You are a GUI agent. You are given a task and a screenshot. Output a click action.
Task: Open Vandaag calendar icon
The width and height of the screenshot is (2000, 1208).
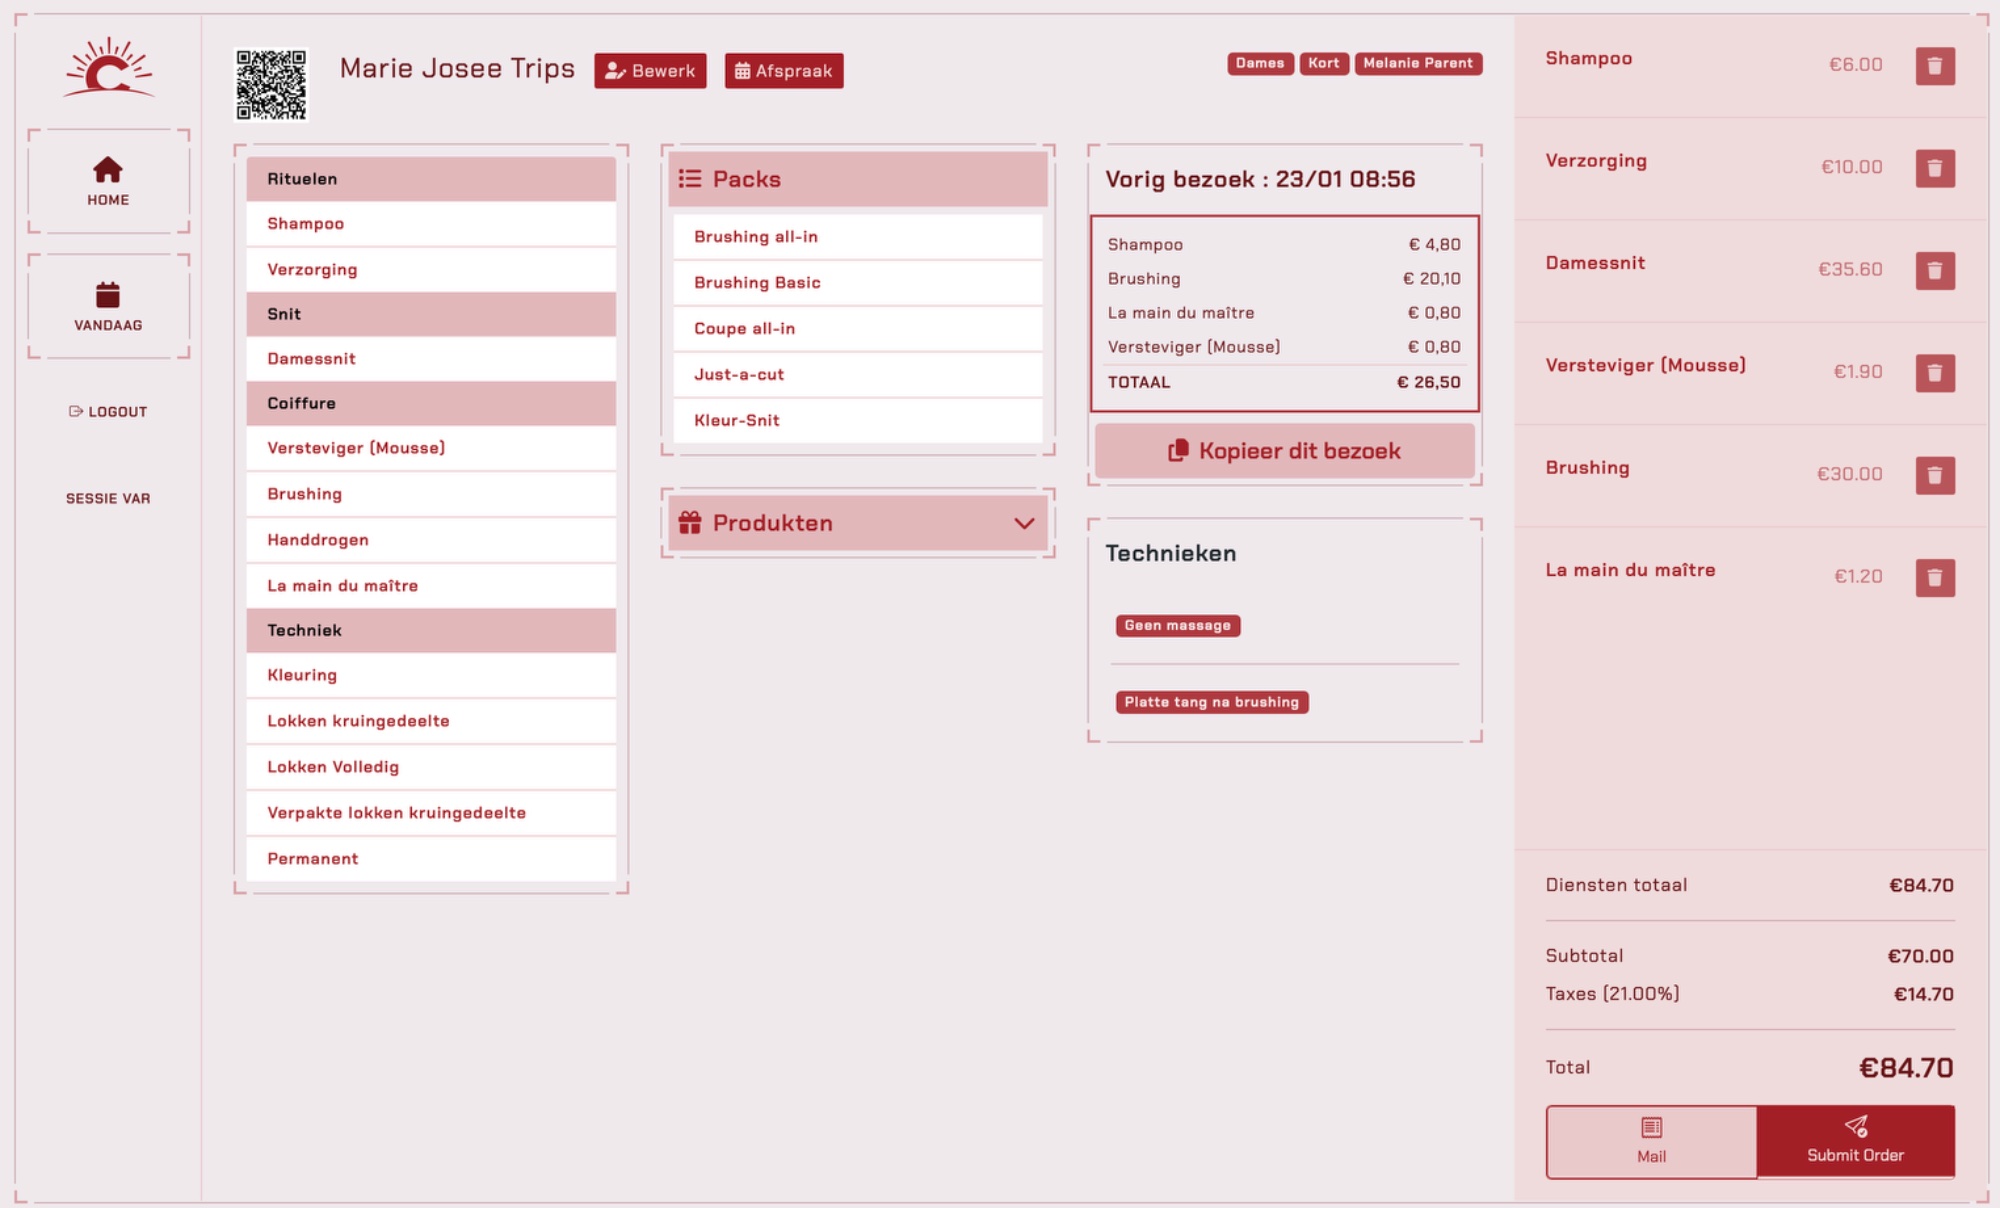click(x=108, y=295)
